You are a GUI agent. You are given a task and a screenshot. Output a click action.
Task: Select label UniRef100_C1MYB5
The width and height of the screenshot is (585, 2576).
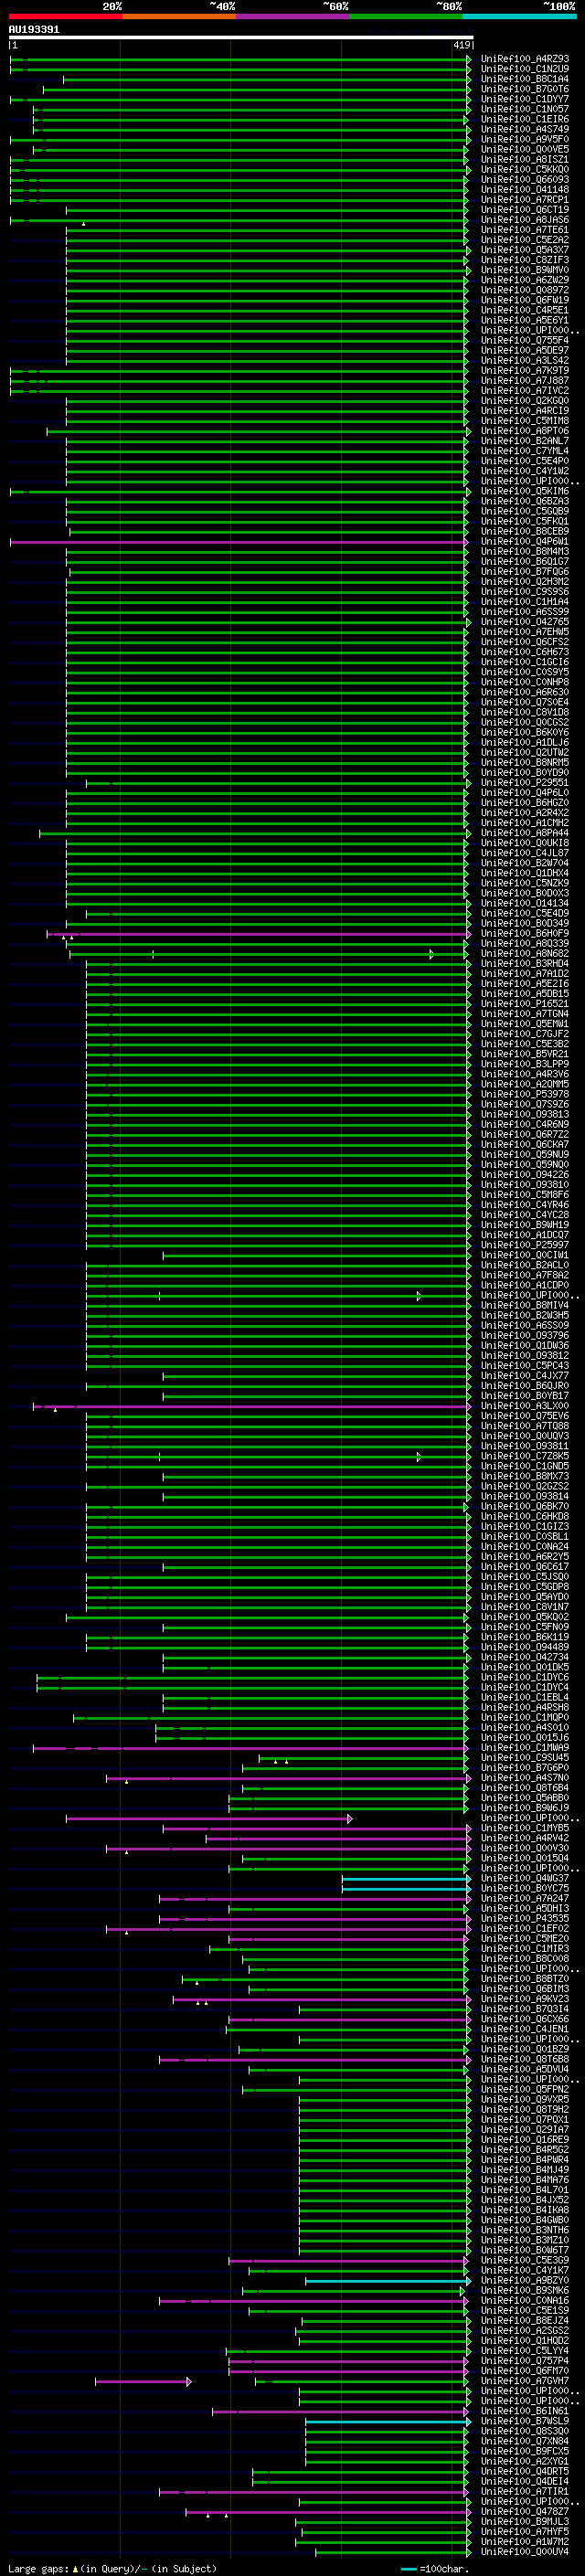point(525,1829)
